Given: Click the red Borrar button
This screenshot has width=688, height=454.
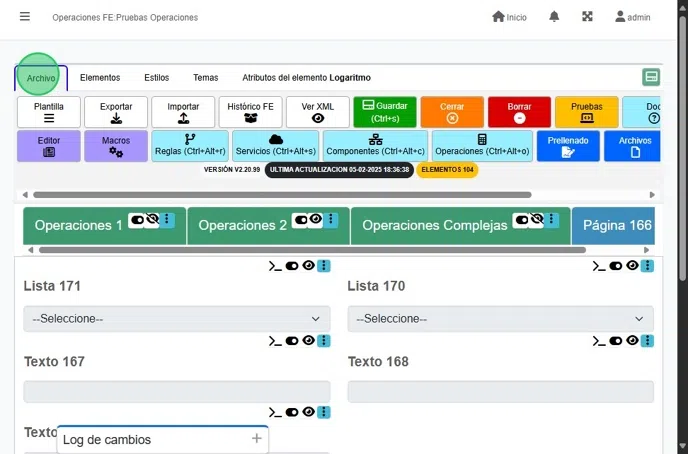Looking at the screenshot, I should click(x=519, y=112).
